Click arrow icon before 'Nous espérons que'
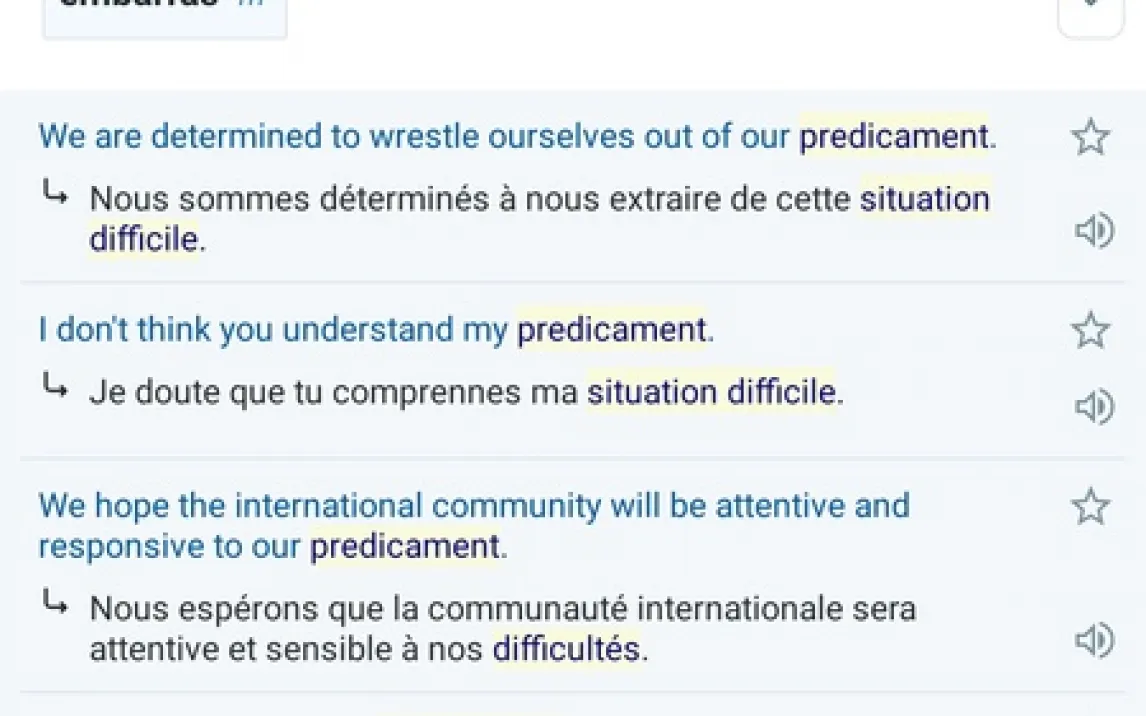Screen dimensions: 1146x716 click(x=56, y=604)
